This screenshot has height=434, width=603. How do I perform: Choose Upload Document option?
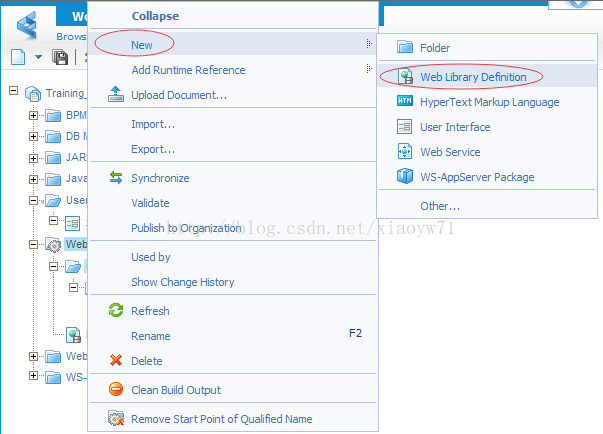click(179, 95)
